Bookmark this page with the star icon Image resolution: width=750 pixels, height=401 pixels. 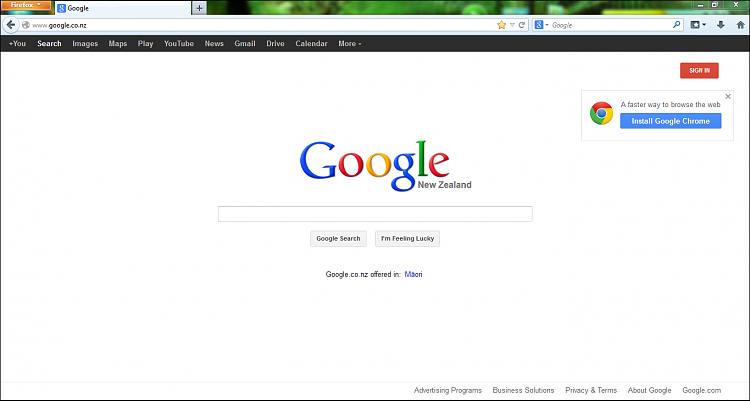501,25
